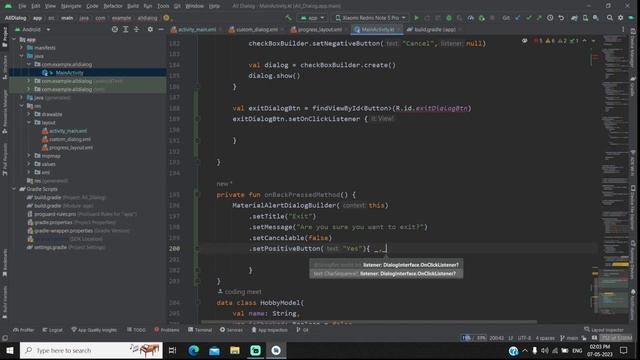Screen dimensions: 640x360
Task: Open editor tabs more-options dots
Action: coord(623,29)
